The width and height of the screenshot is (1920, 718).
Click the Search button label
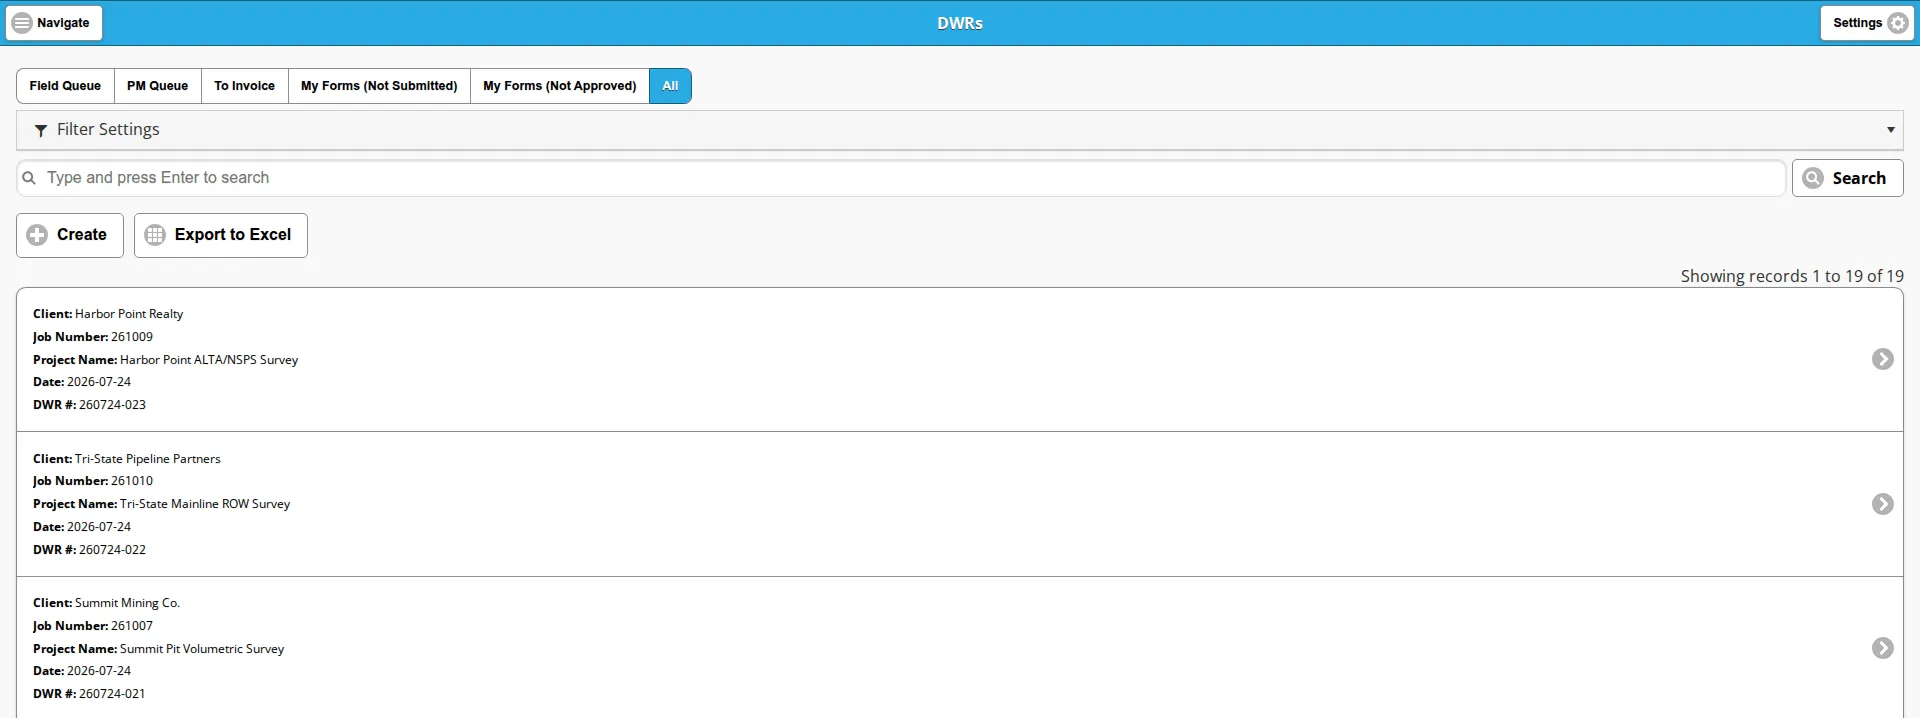tap(1859, 178)
